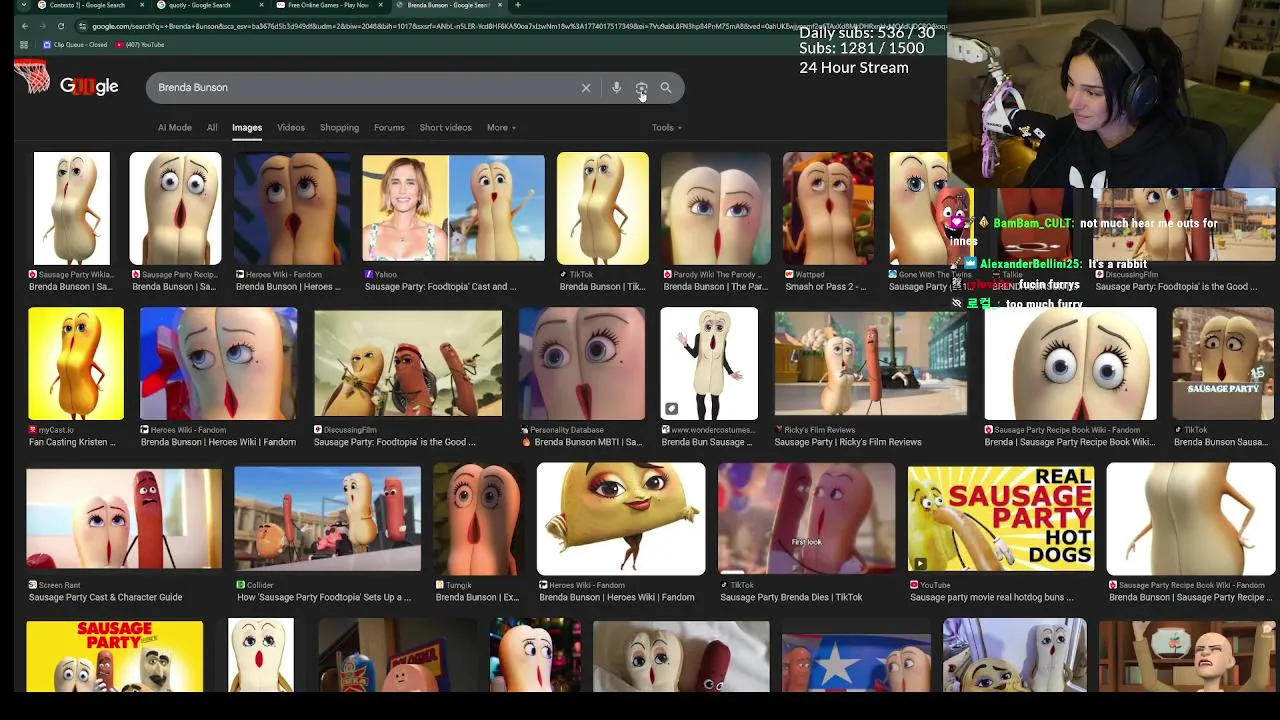
Task: Open 'Sausage Party Cast & Character Guide' link
Action: (105, 597)
